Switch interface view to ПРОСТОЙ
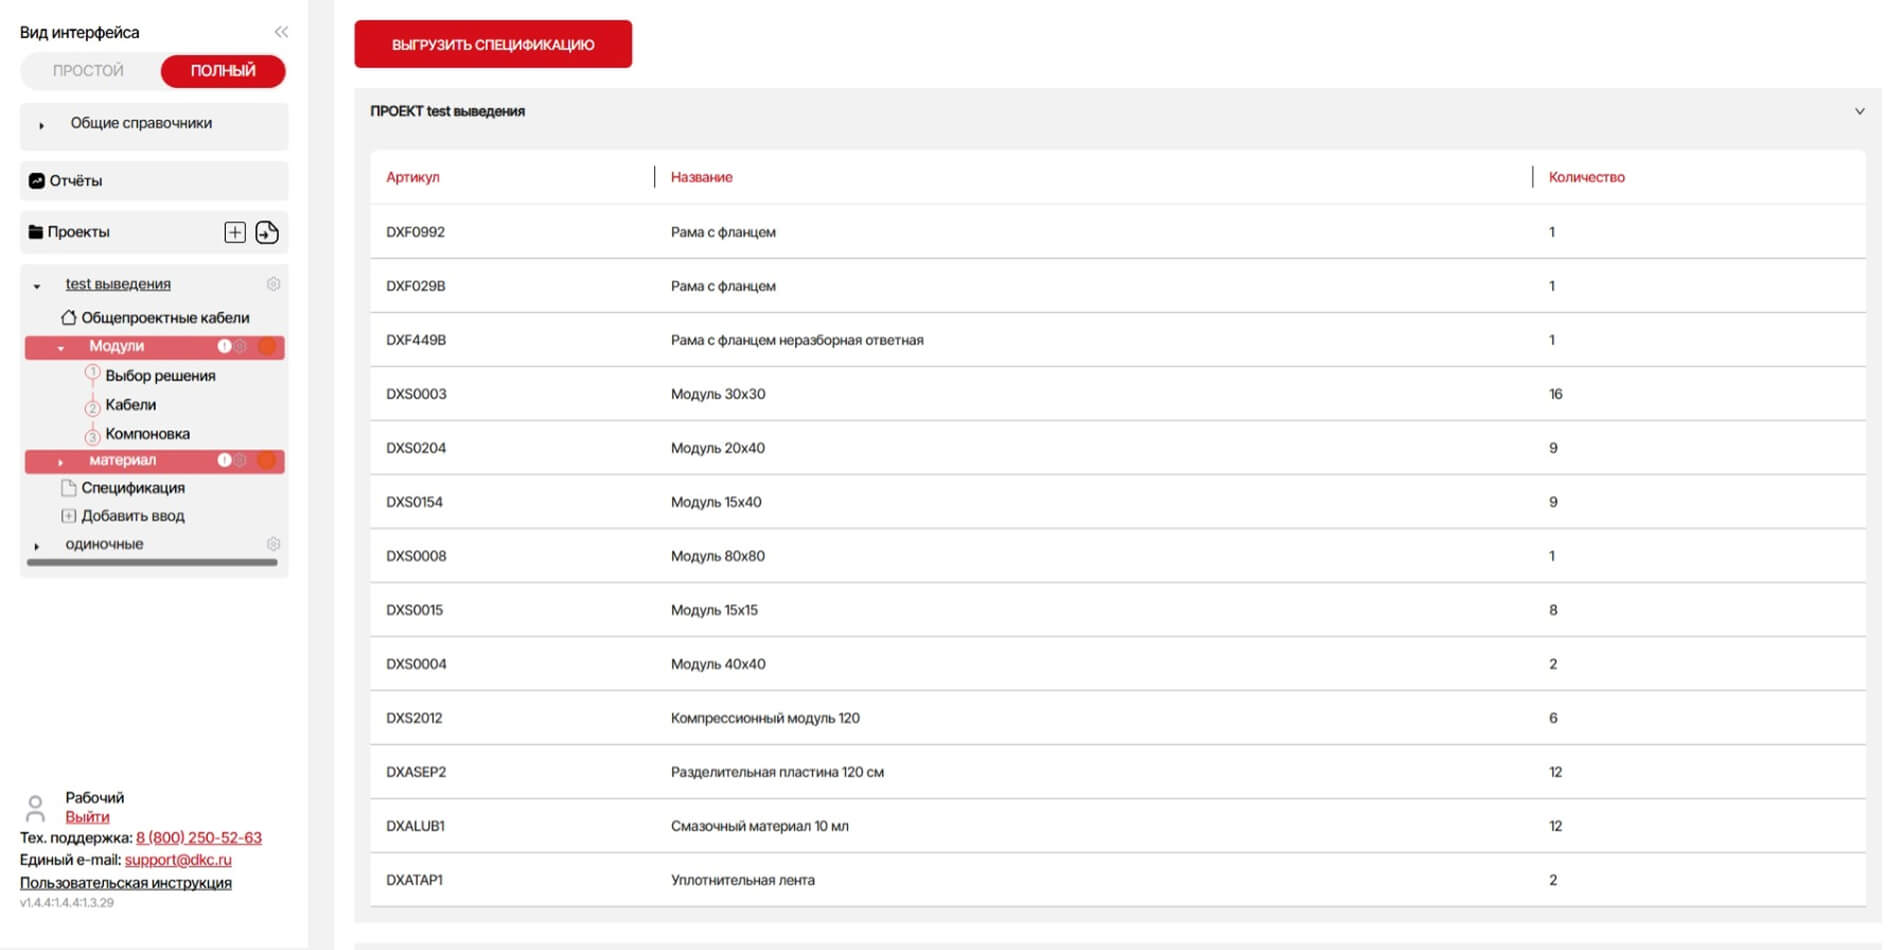1902x950 pixels. (89, 71)
